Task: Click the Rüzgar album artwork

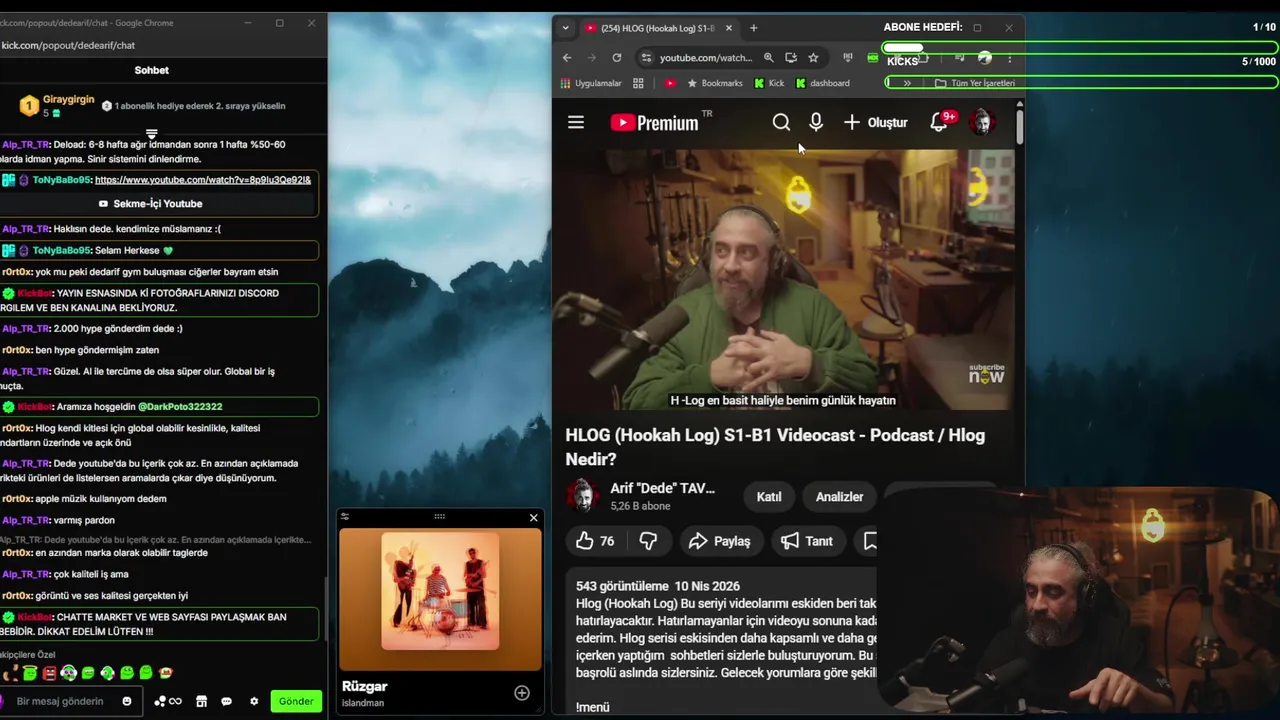Action: (x=440, y=591)
